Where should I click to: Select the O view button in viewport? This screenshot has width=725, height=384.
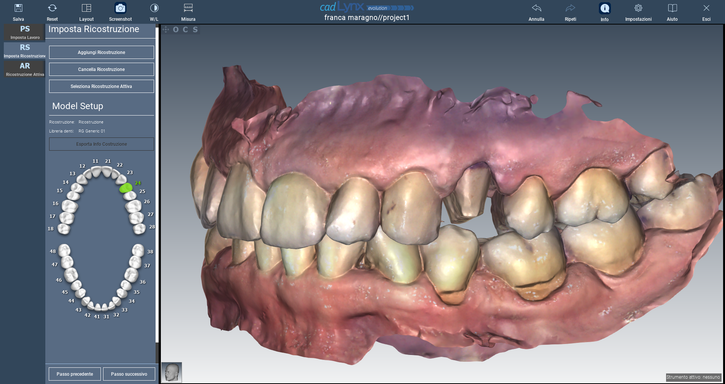coord(176,30)
